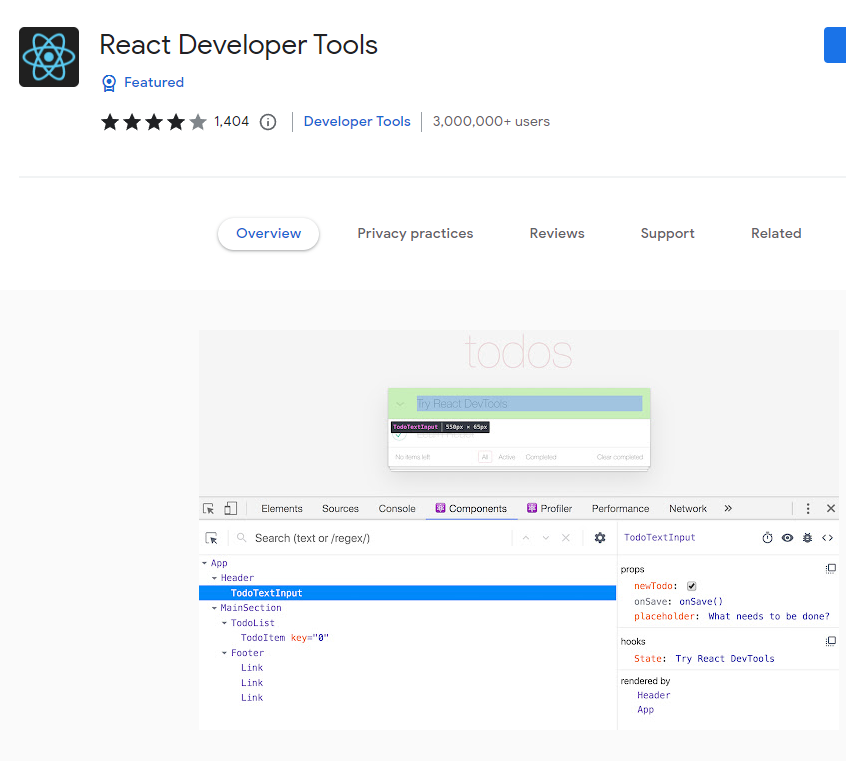Click the TodoTextInput title in details panel
This screenshot has width=846, height=761.
tap(659, 538)
